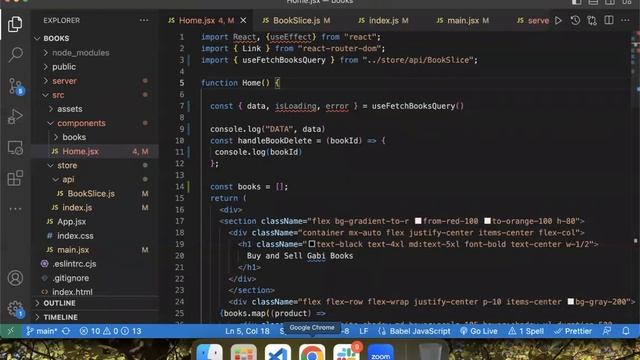Open remote window indicator in status bar
Screen dimensions: 640x360
coord(11,331)
